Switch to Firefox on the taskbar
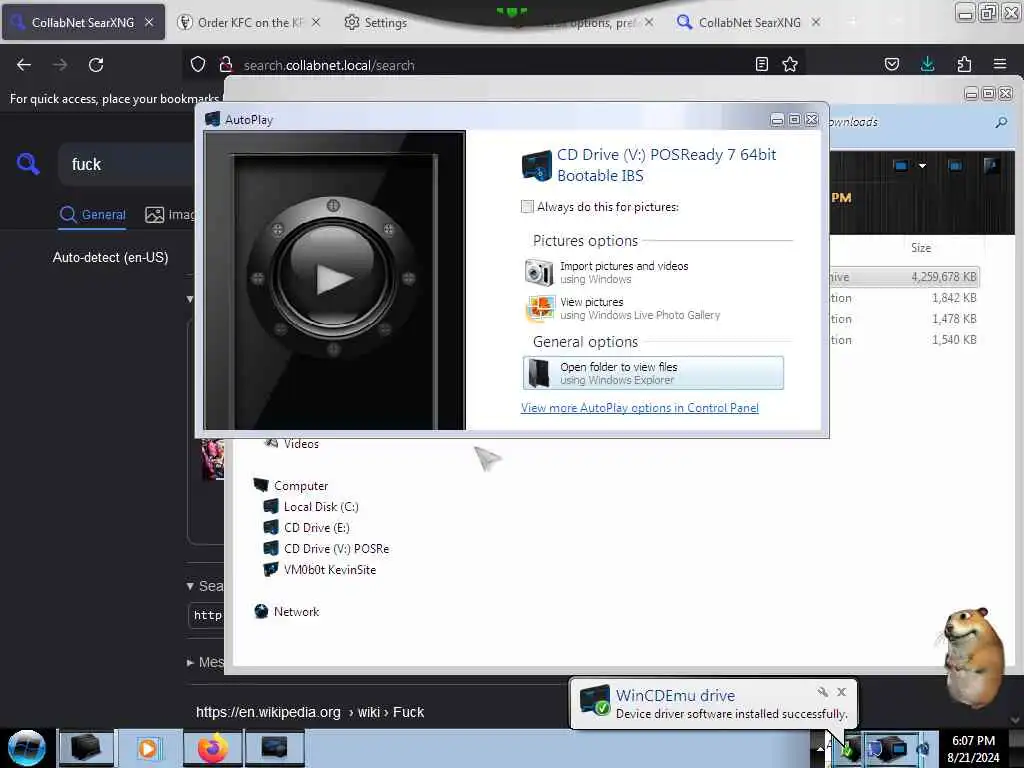 (x=212, y=748)
